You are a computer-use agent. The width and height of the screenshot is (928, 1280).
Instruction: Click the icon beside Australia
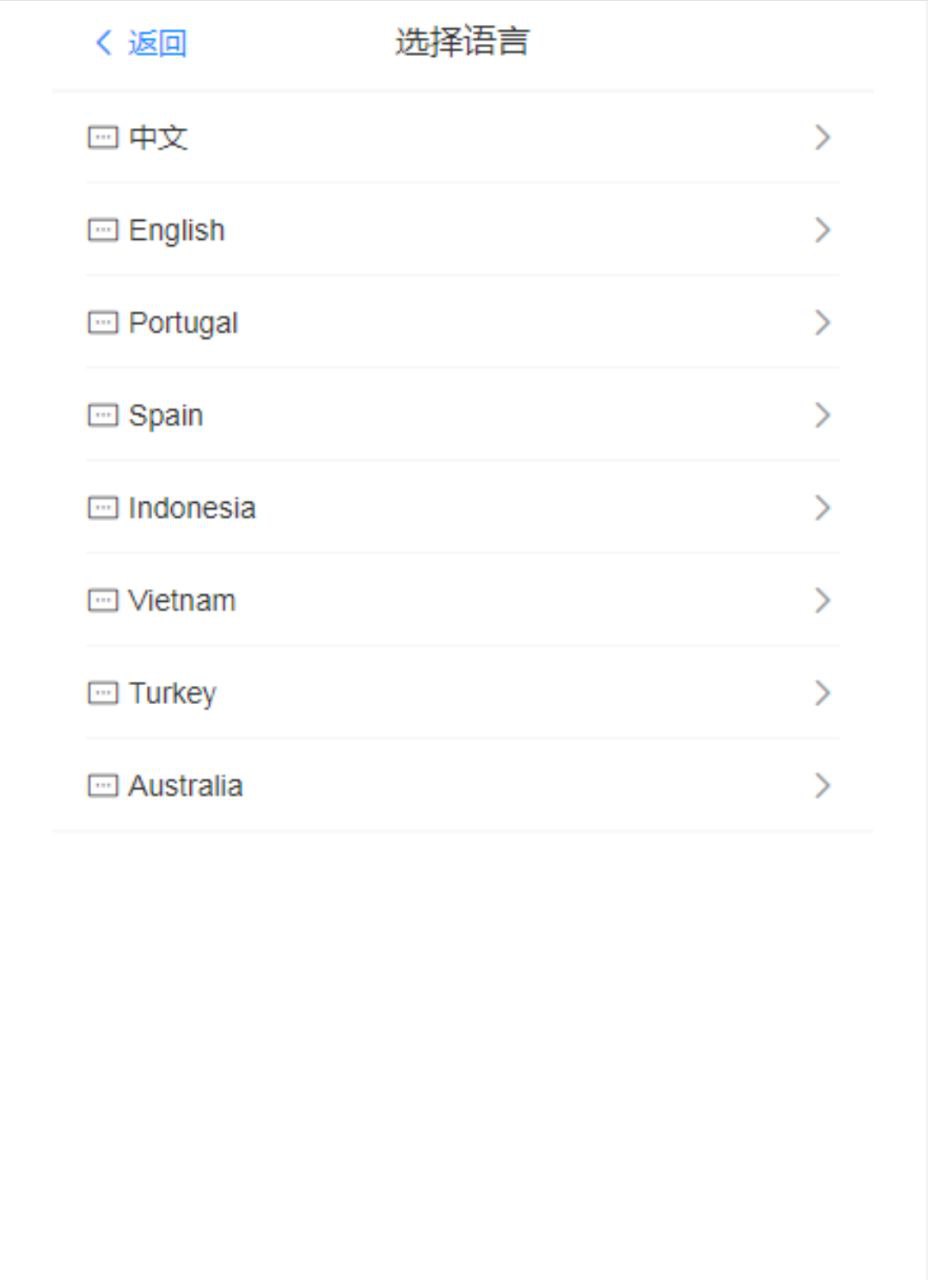pos(103,786)
